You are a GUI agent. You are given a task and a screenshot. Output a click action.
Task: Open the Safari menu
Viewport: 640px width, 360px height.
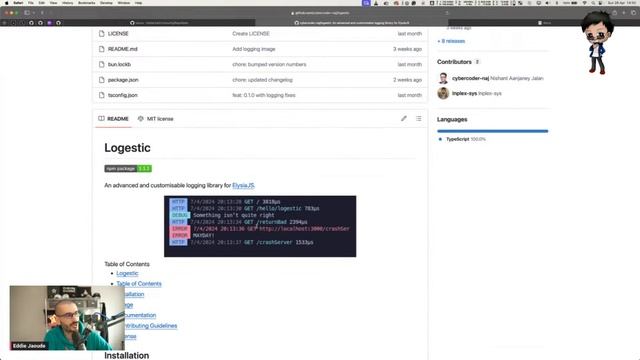[x=18, y=3]
